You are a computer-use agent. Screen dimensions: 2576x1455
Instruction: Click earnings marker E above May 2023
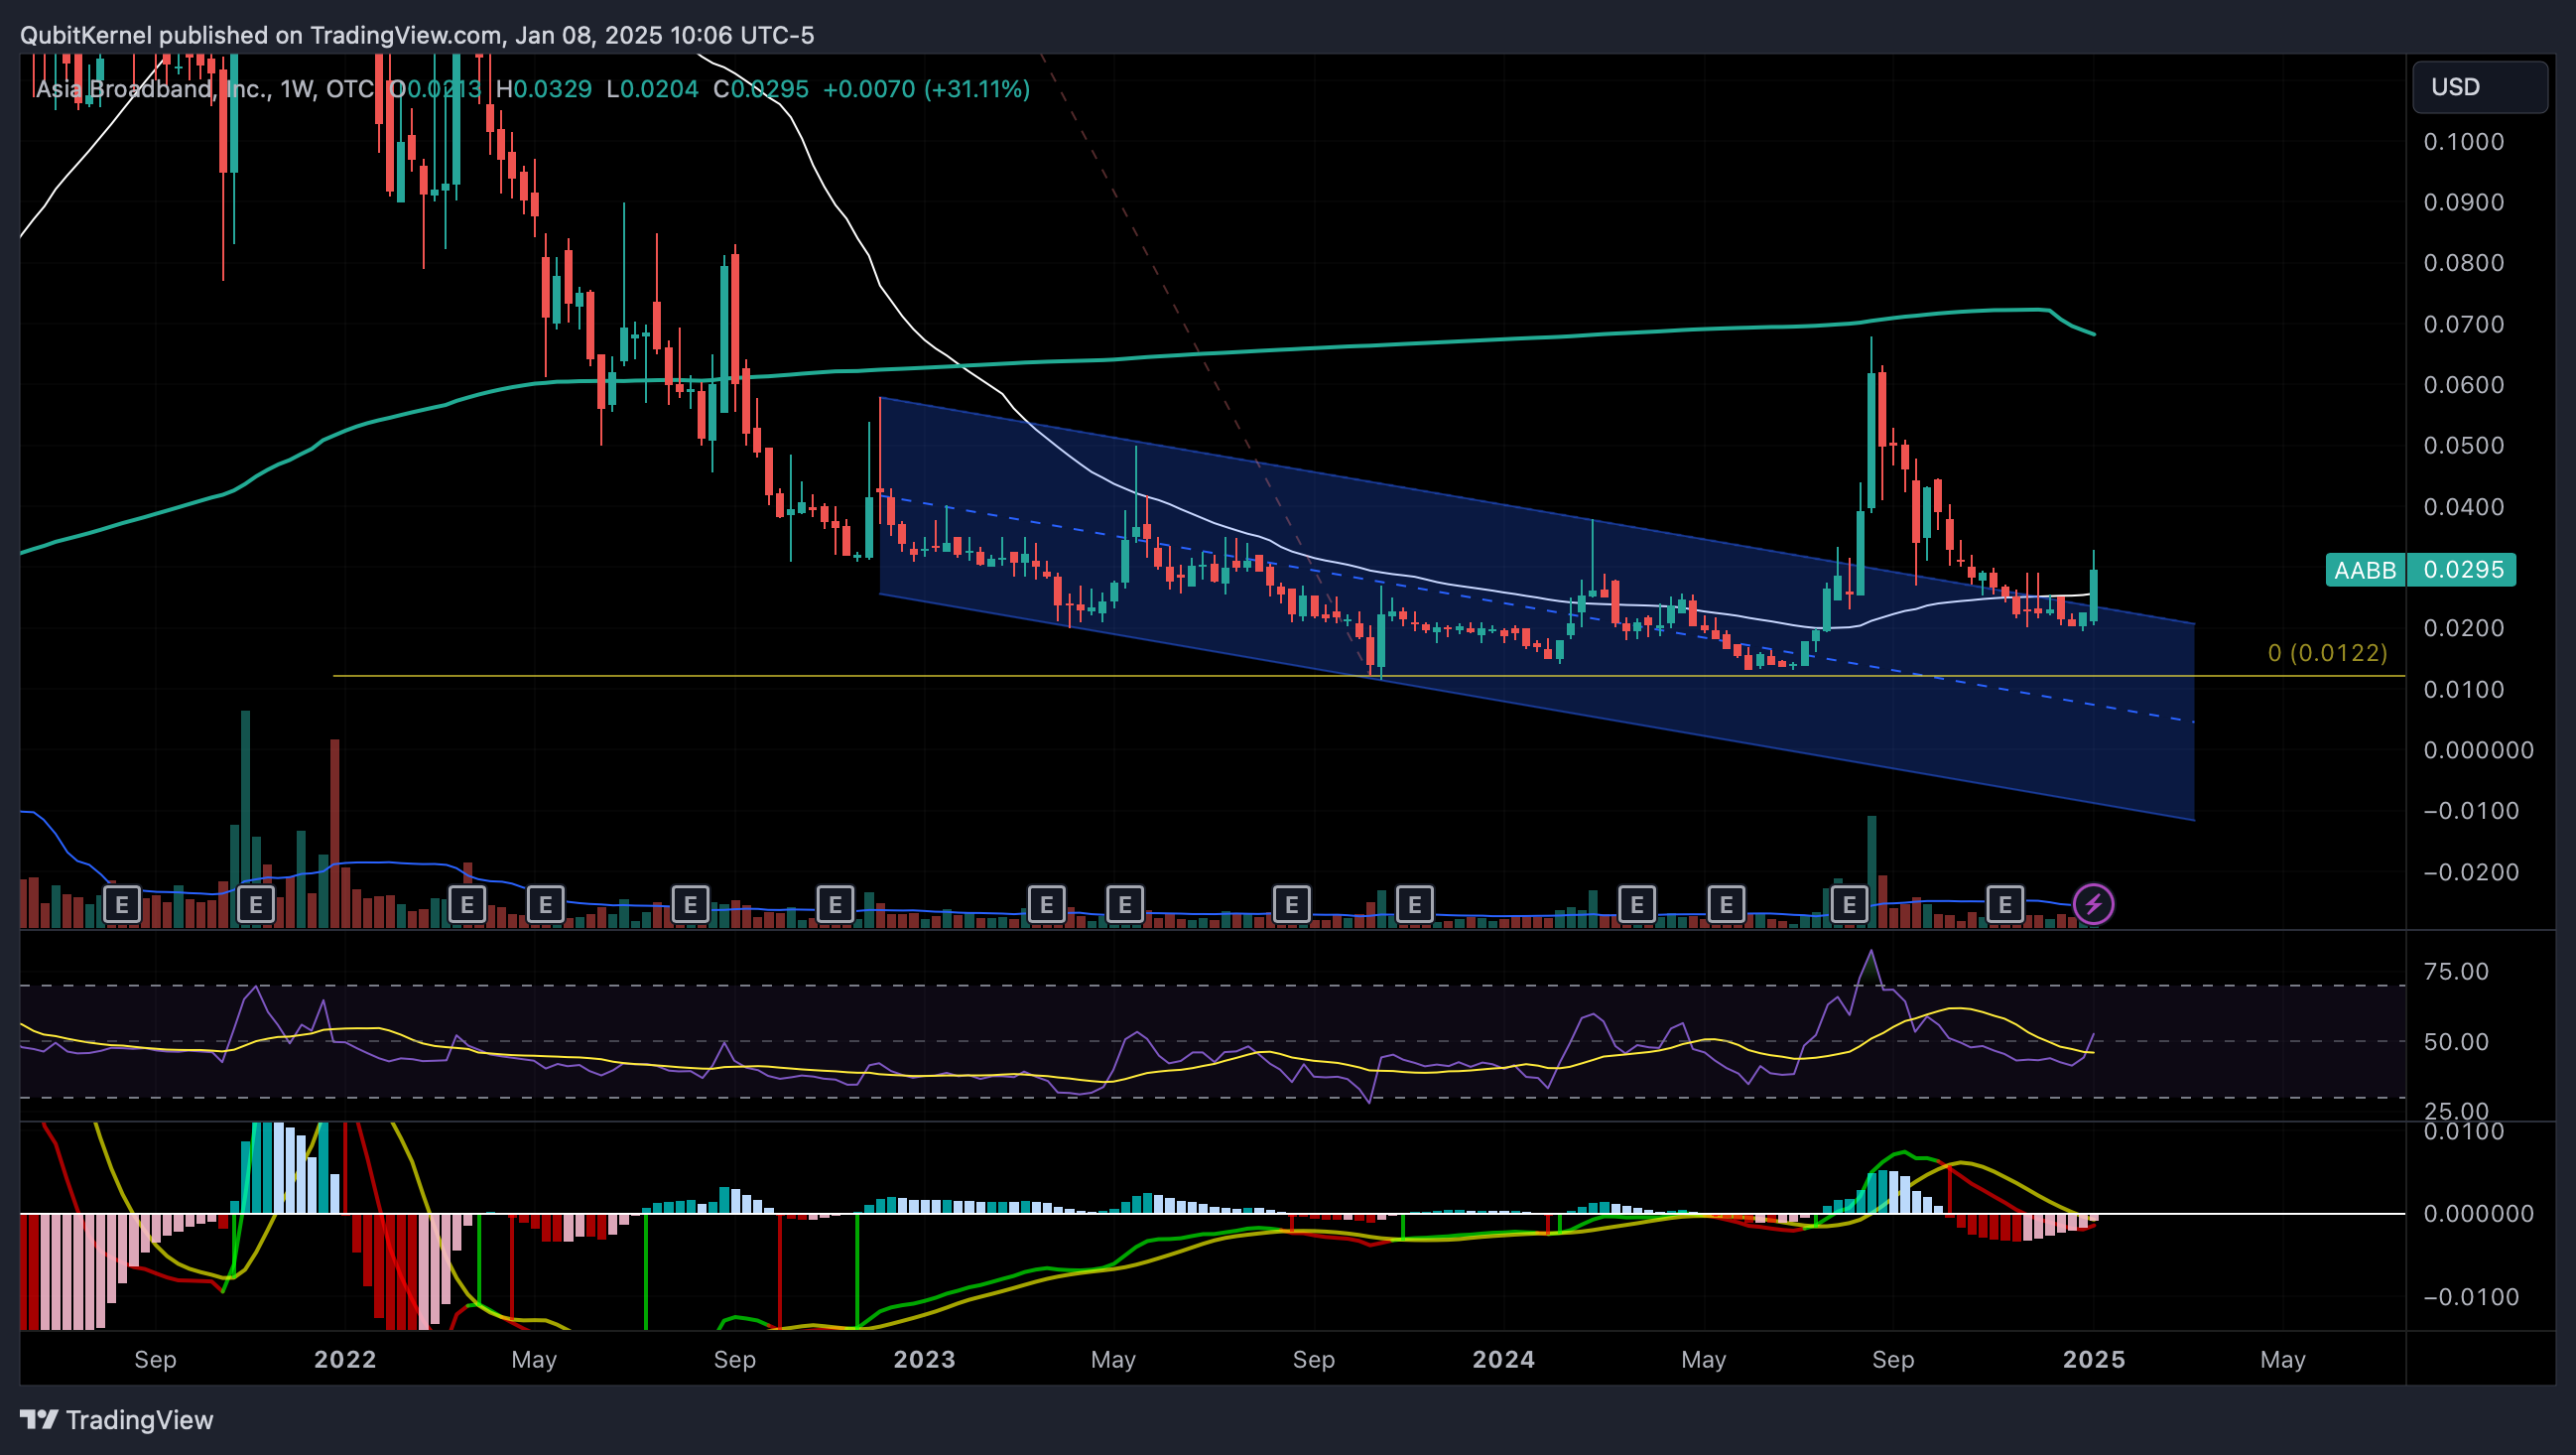tap(1125, 905)
